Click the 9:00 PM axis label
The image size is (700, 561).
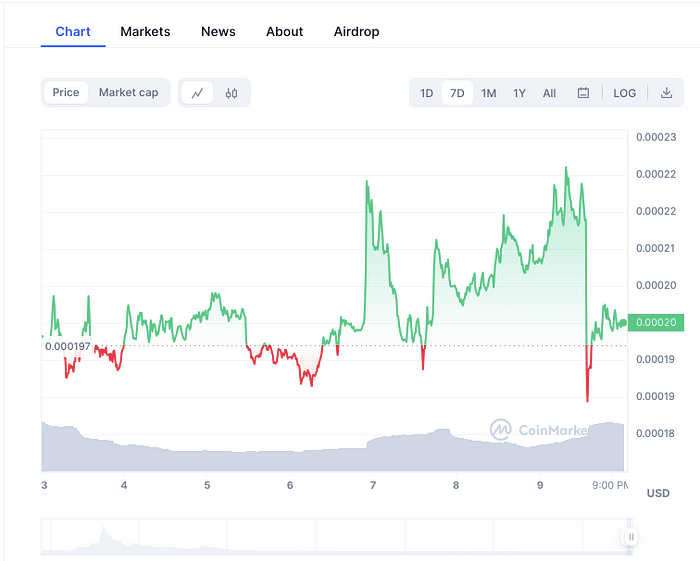(x=610, y=485)
